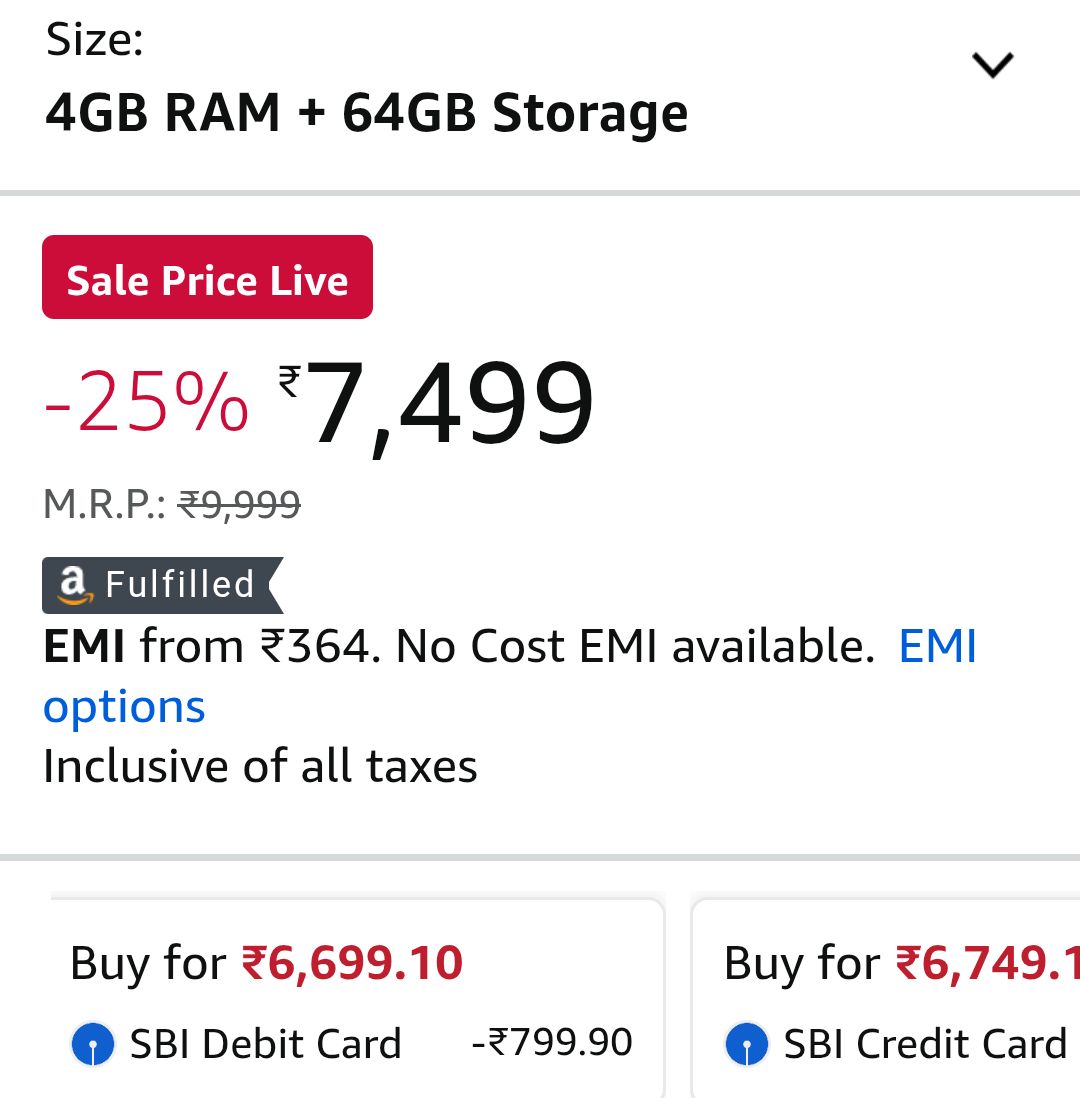This screenshot has height=1098, width=1080.
Task: Open the 4GB RAM + 64GB Storage selector
Action: pos(366,113)
